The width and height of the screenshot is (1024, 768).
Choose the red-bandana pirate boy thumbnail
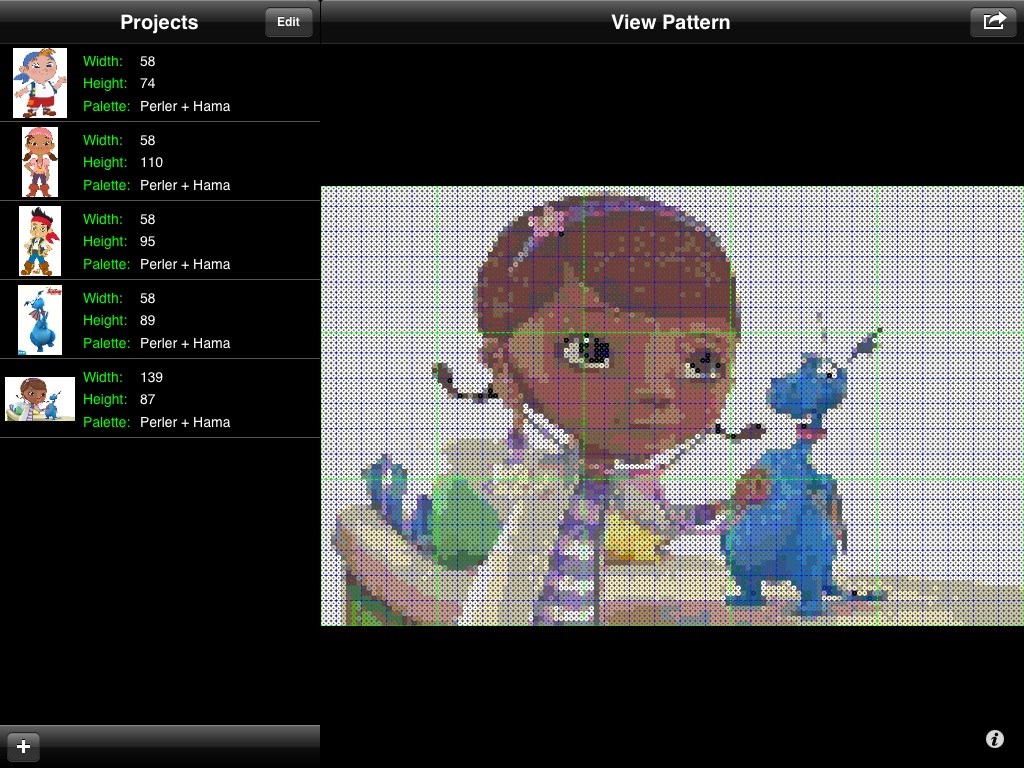pyautogui.click(x=40, y=241)
